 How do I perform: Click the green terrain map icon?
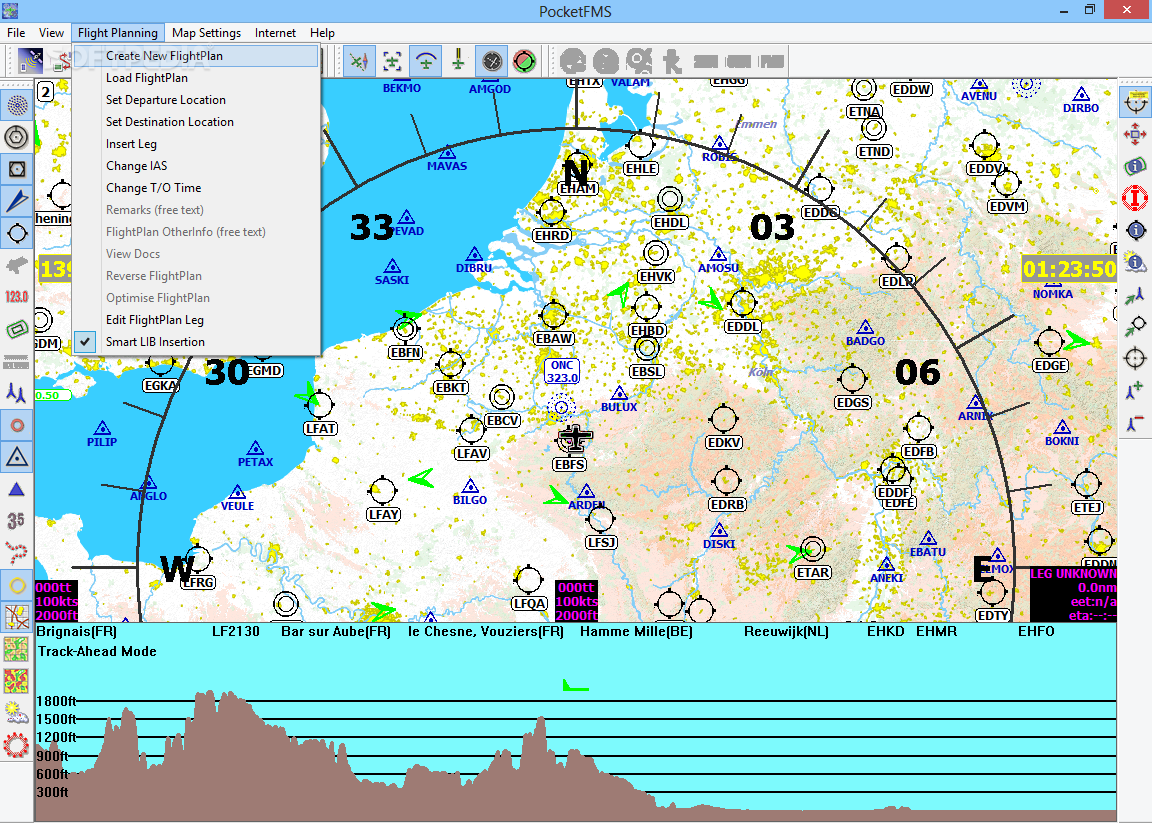pos(17,649)
